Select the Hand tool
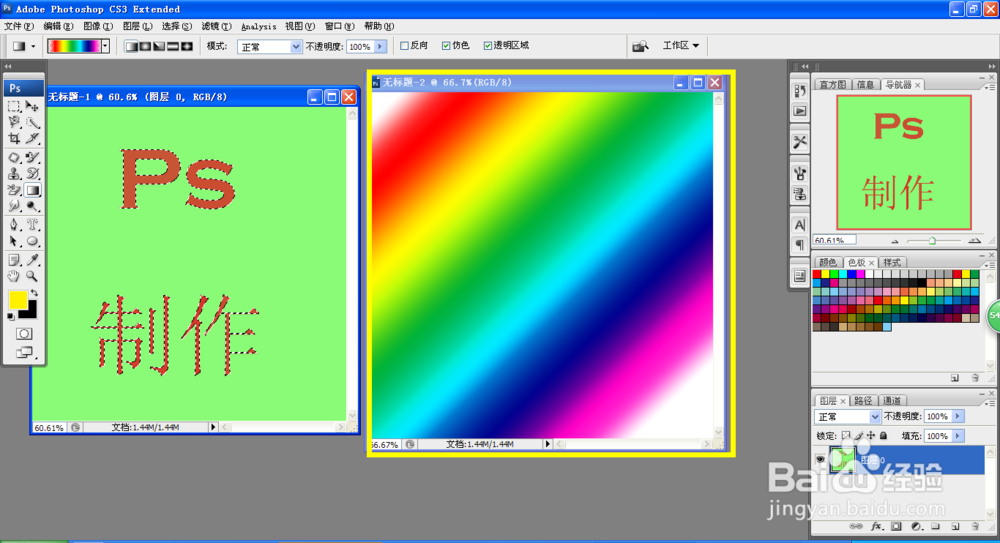The image size is (1000, 543). [x=14, y=276]
